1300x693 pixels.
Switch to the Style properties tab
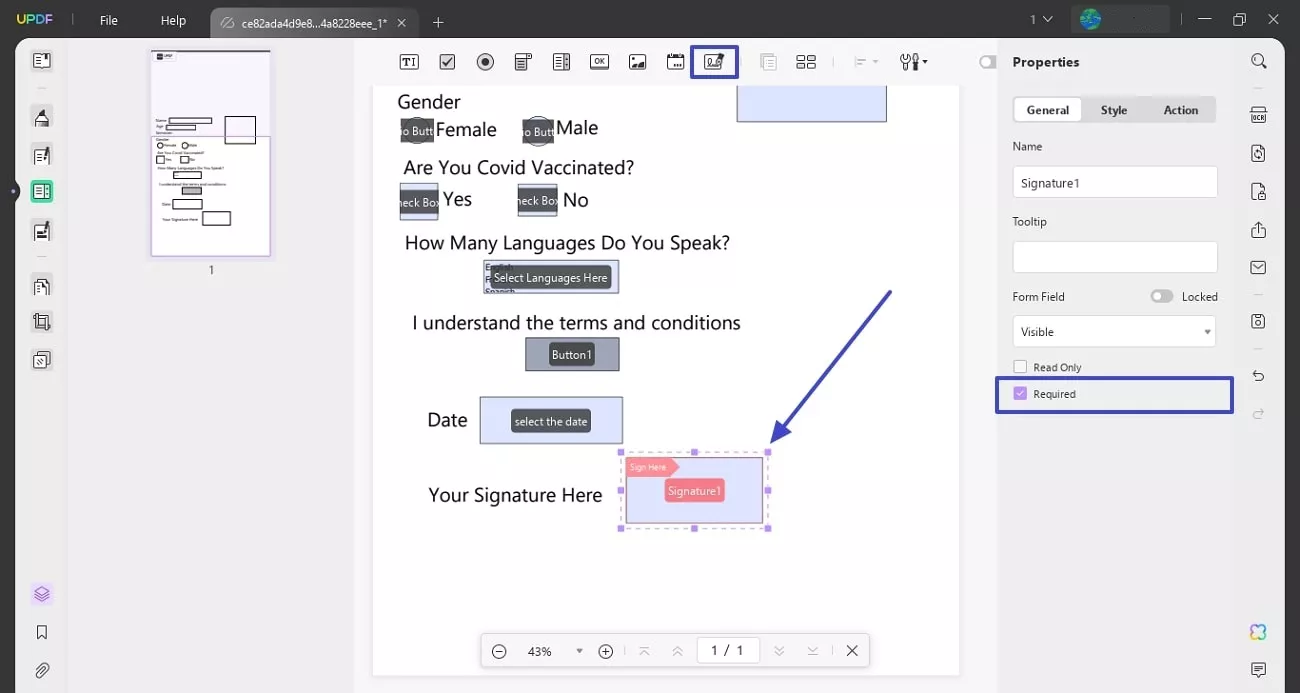tap(1113, 110)
